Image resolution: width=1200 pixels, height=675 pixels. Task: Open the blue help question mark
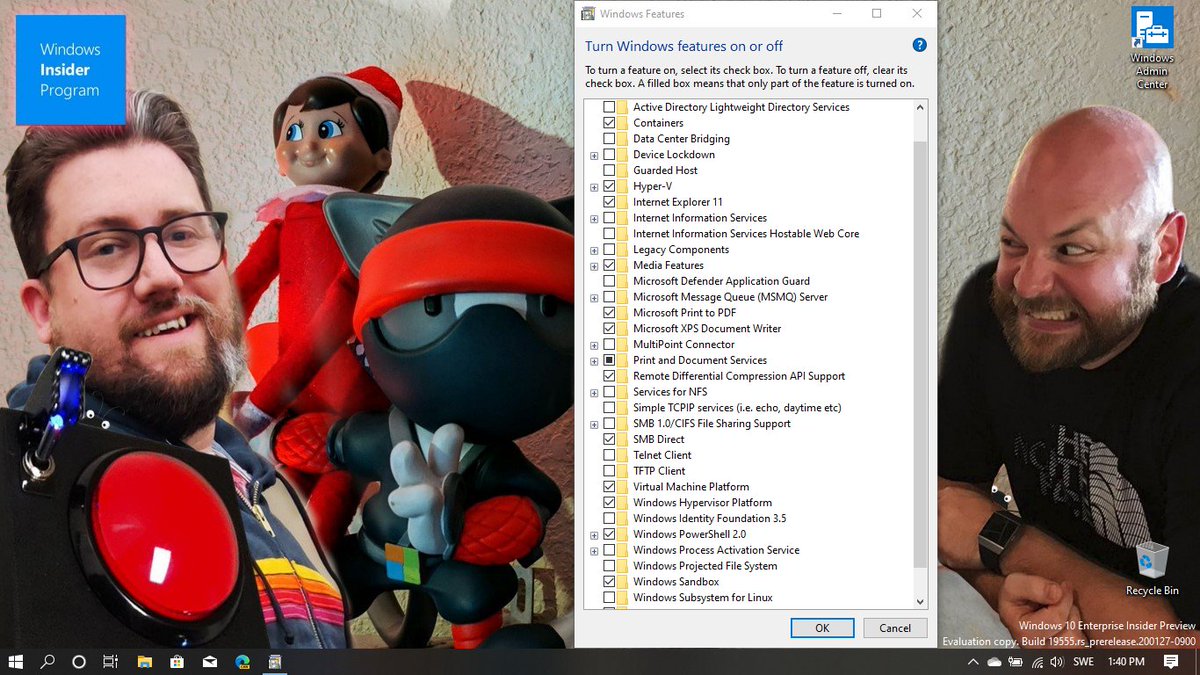pyautogui.click(x=920, y=45)
